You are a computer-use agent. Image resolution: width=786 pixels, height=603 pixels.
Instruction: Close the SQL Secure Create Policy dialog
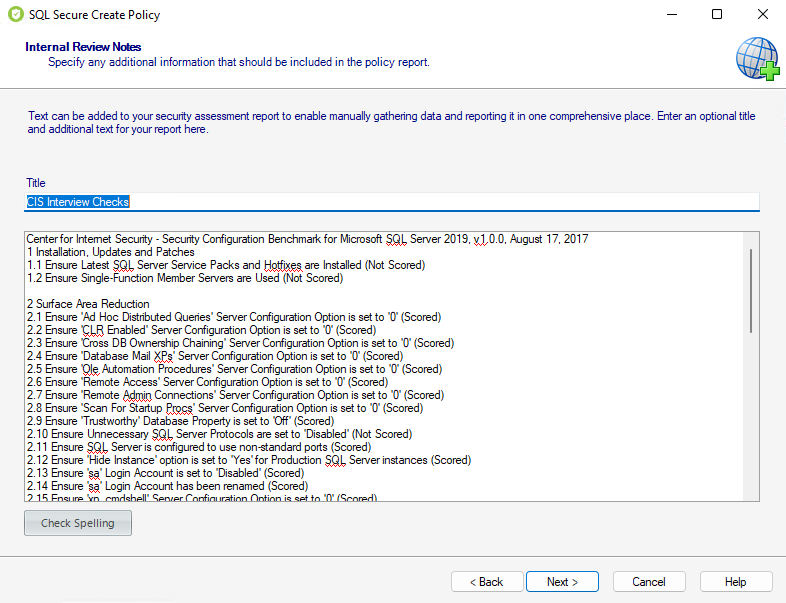coord(763,15)
